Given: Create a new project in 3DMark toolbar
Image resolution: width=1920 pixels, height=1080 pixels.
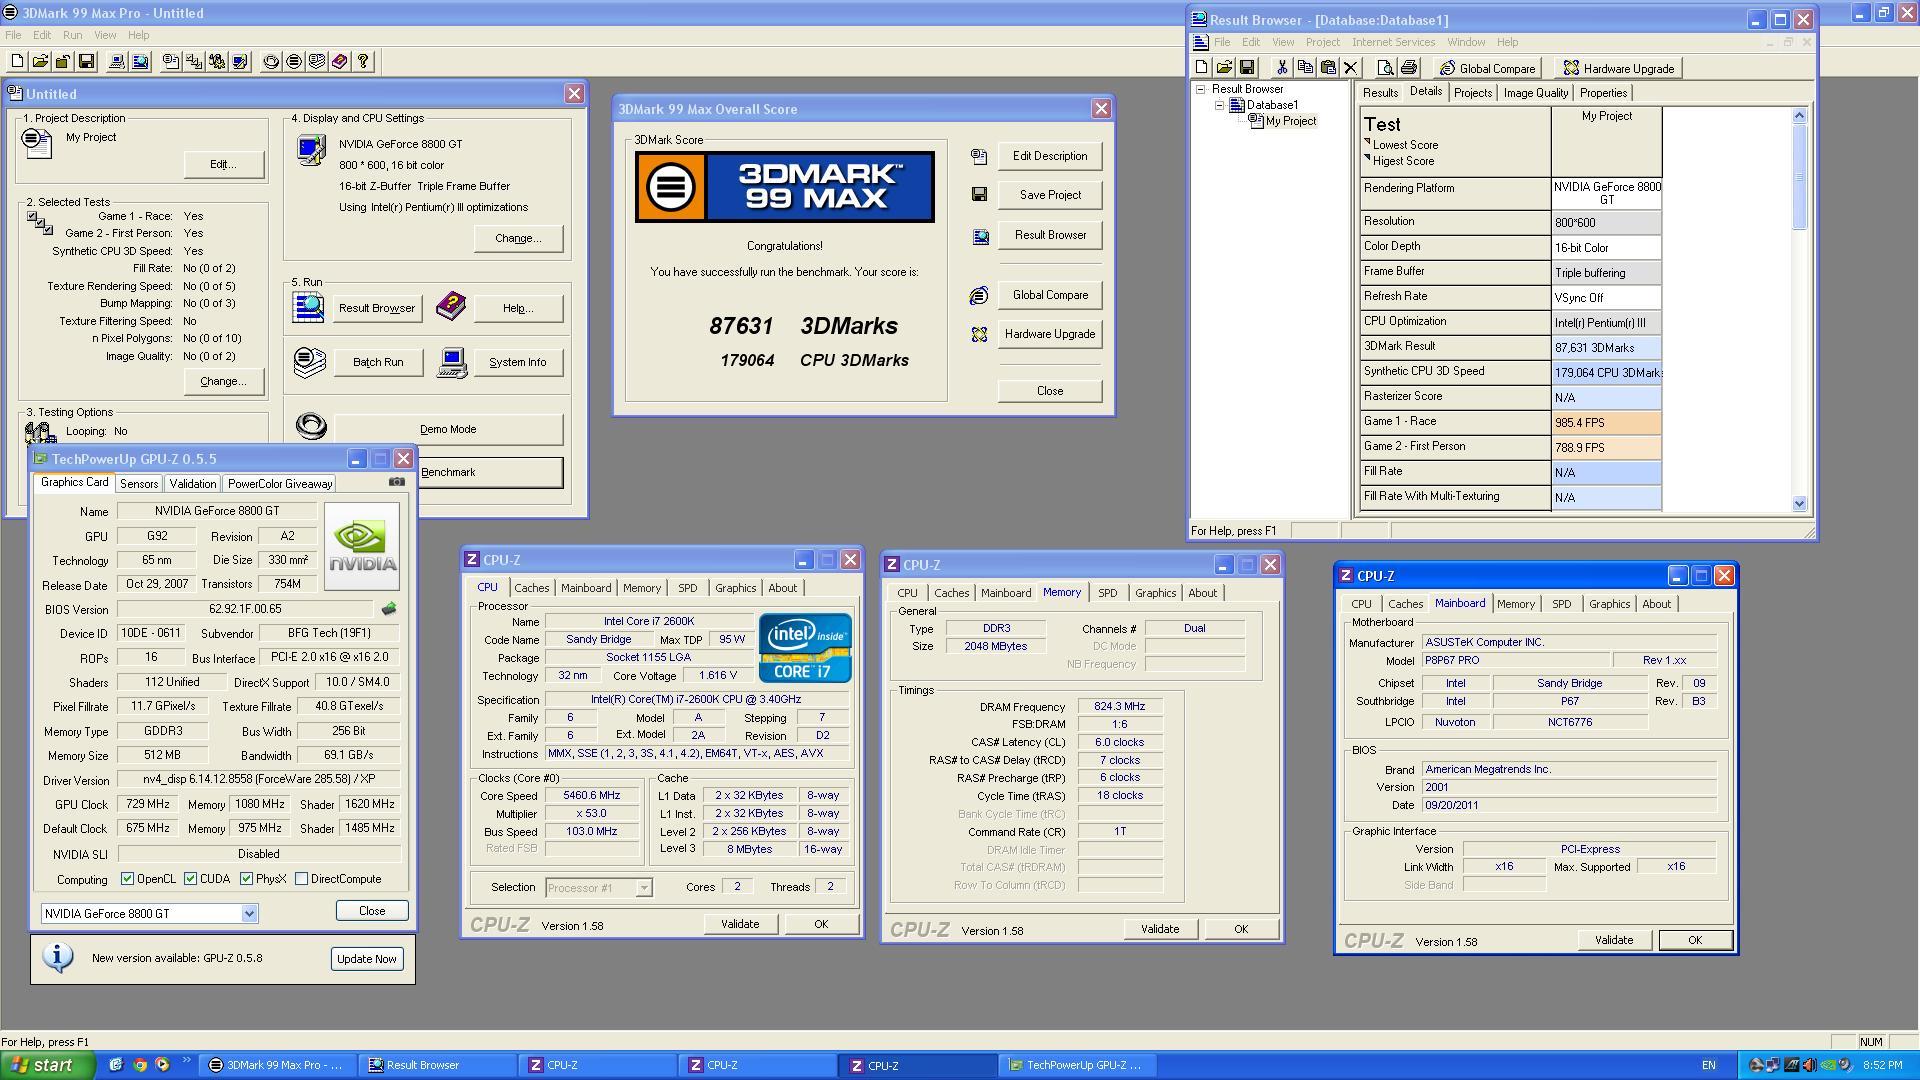Looking at the screenshot, I should click(x=17, y=62).
